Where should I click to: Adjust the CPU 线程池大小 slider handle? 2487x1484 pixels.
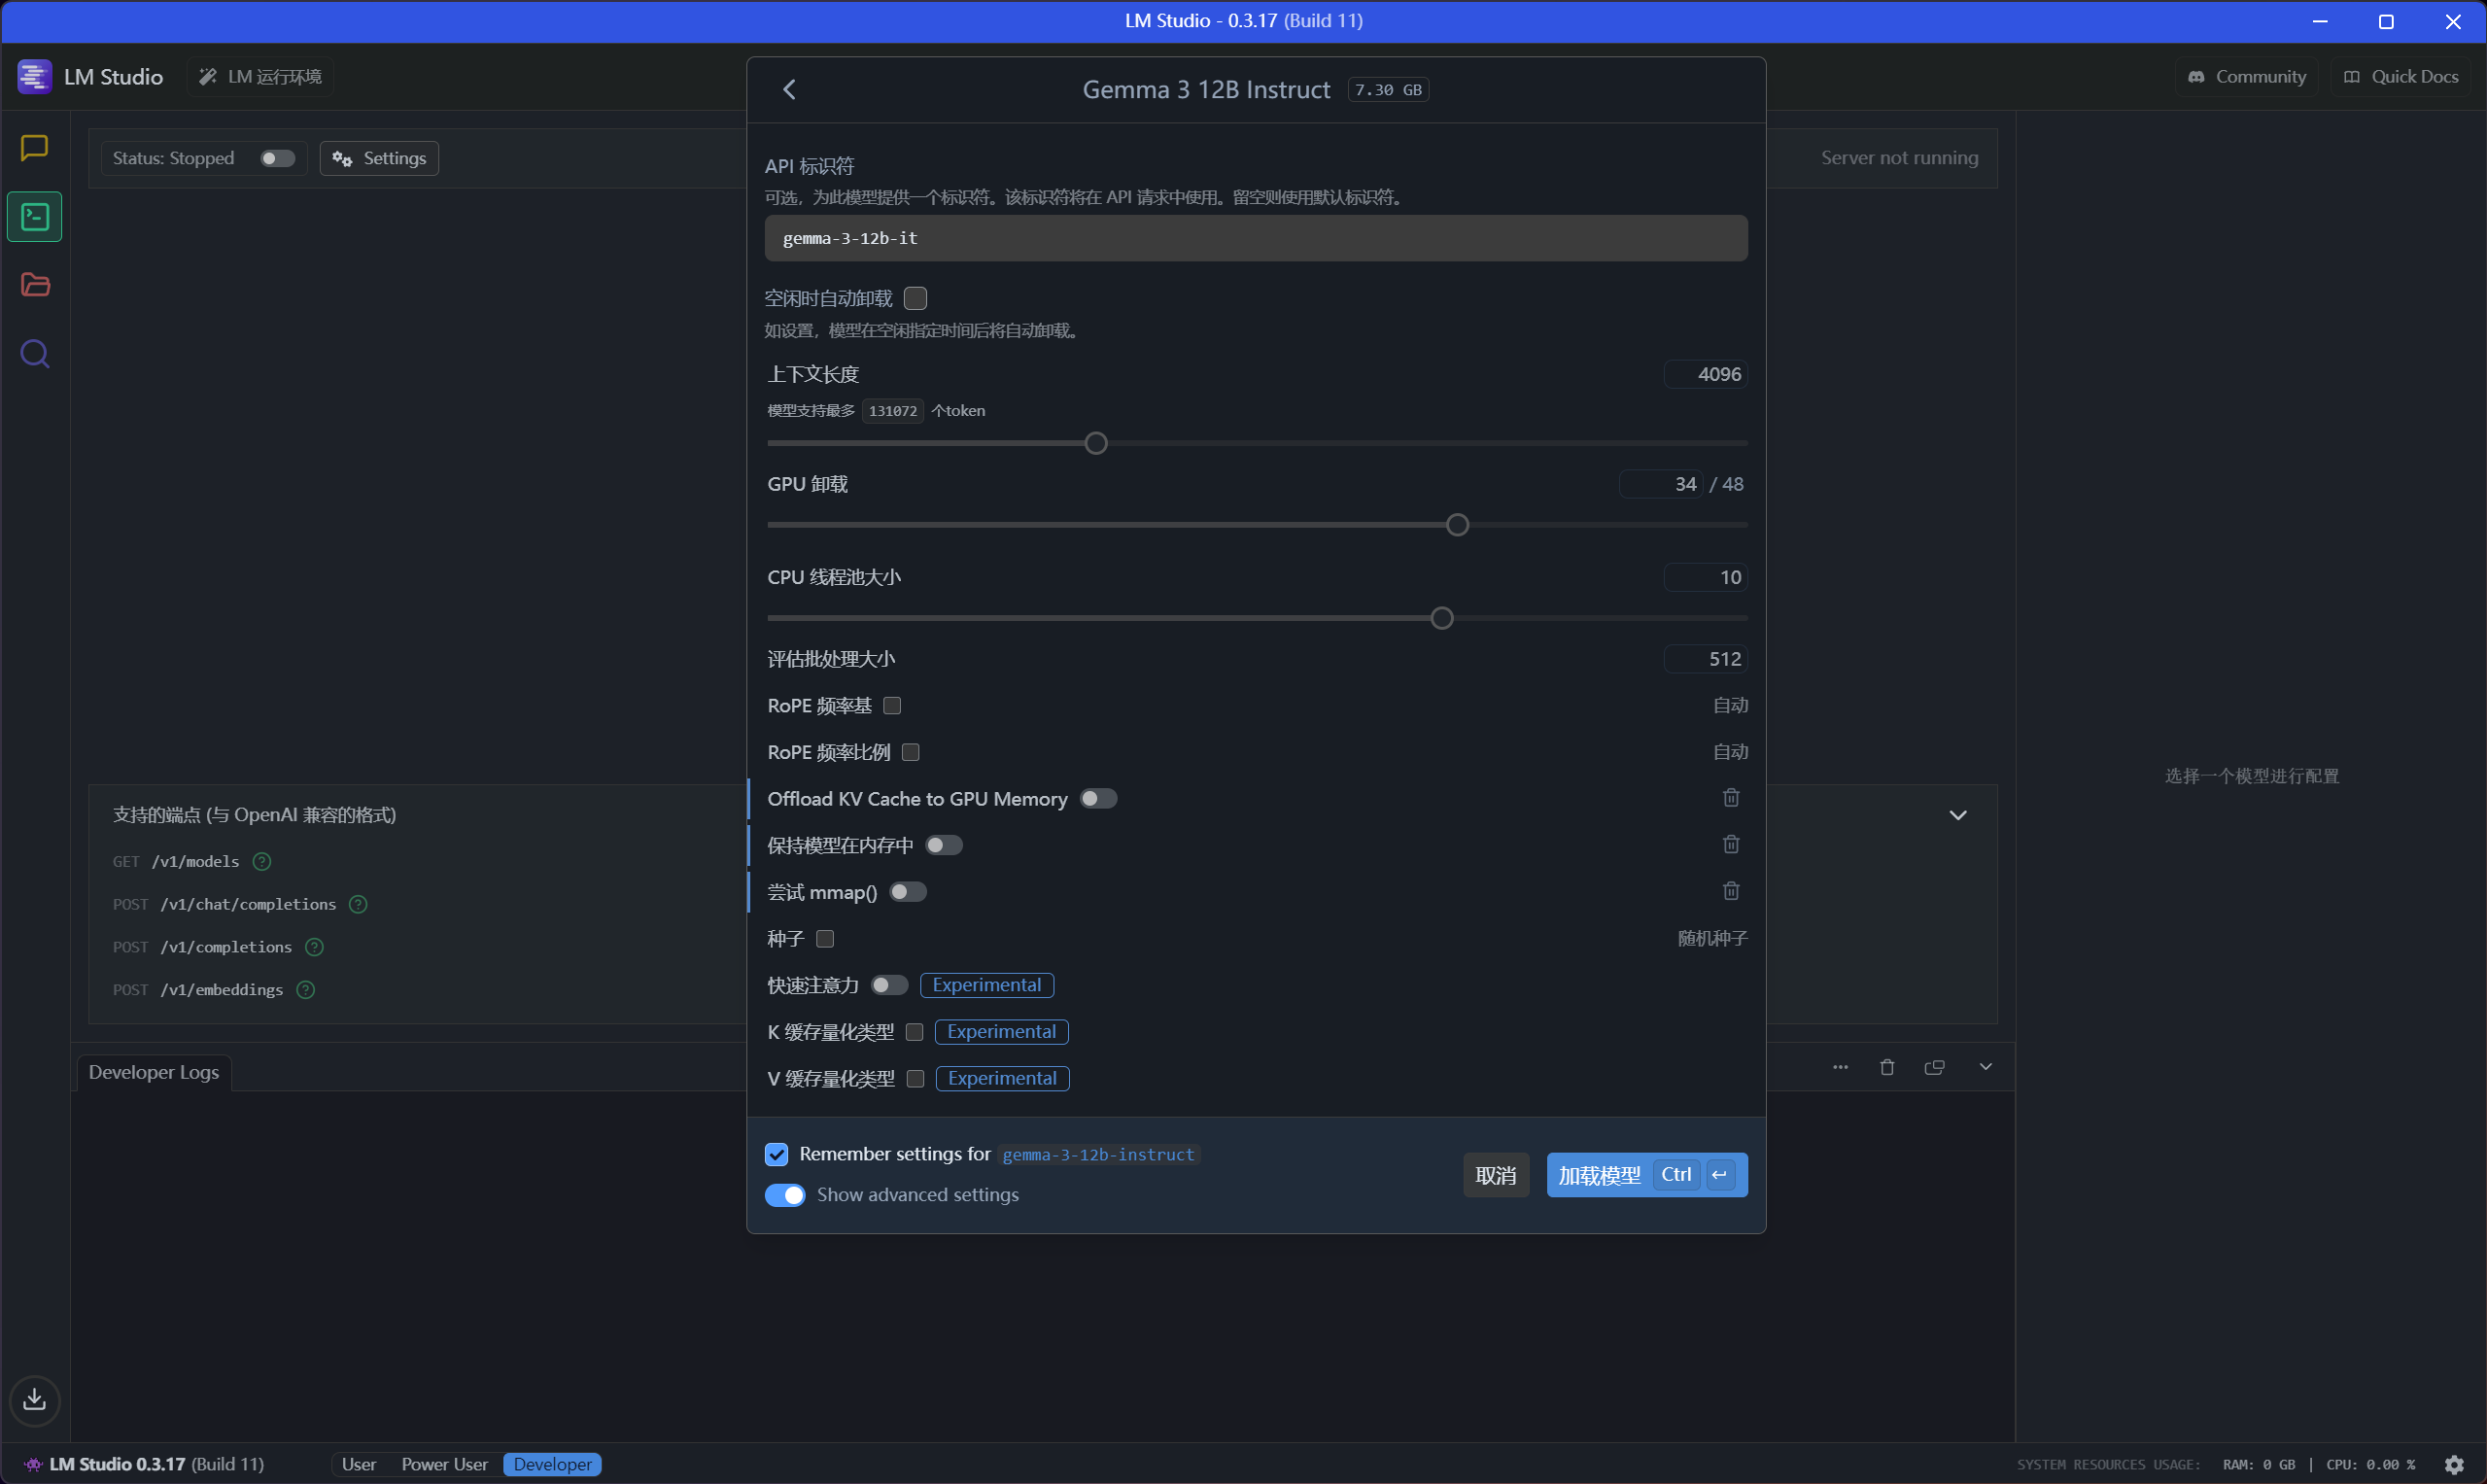(1441, 618)
